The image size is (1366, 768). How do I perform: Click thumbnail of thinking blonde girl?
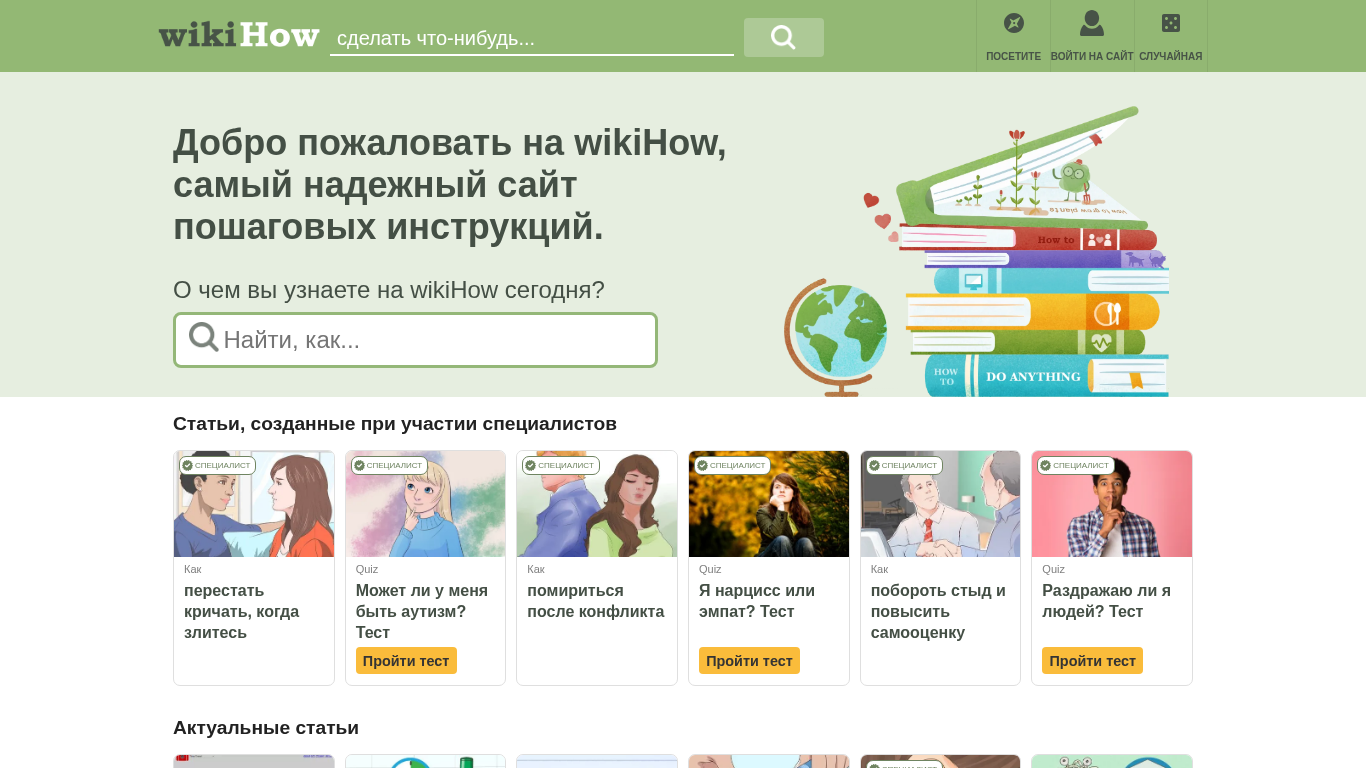point(426,504)
